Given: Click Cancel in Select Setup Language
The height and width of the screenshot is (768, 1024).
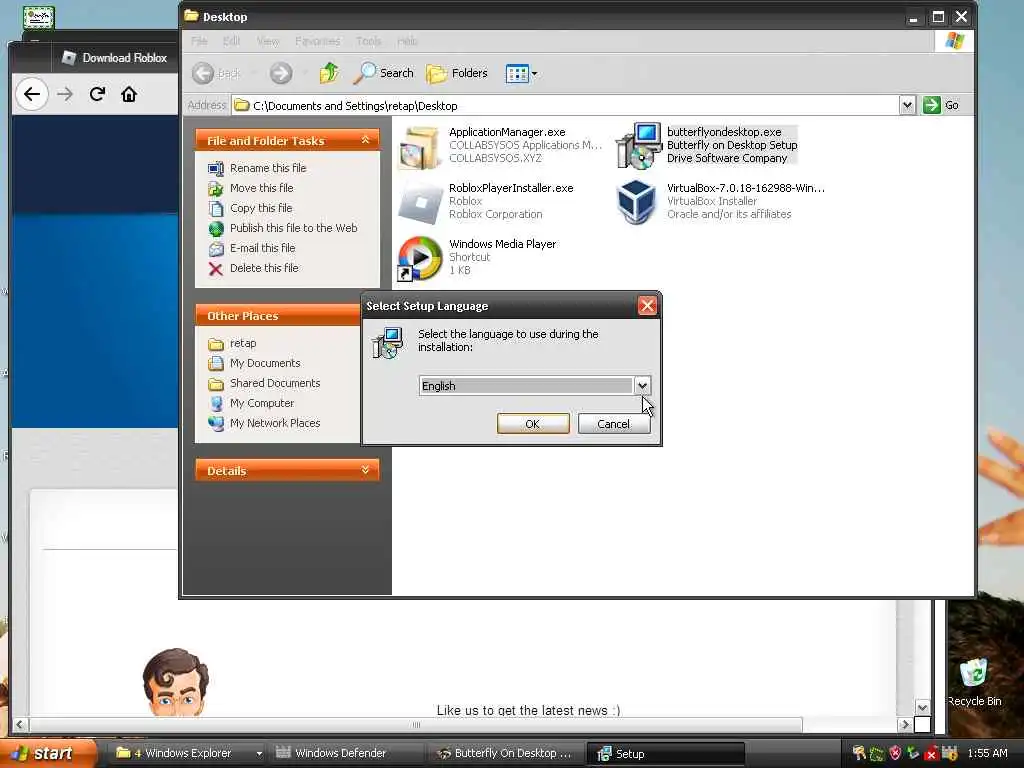Looking at the screenshot, I should point(614,424).
